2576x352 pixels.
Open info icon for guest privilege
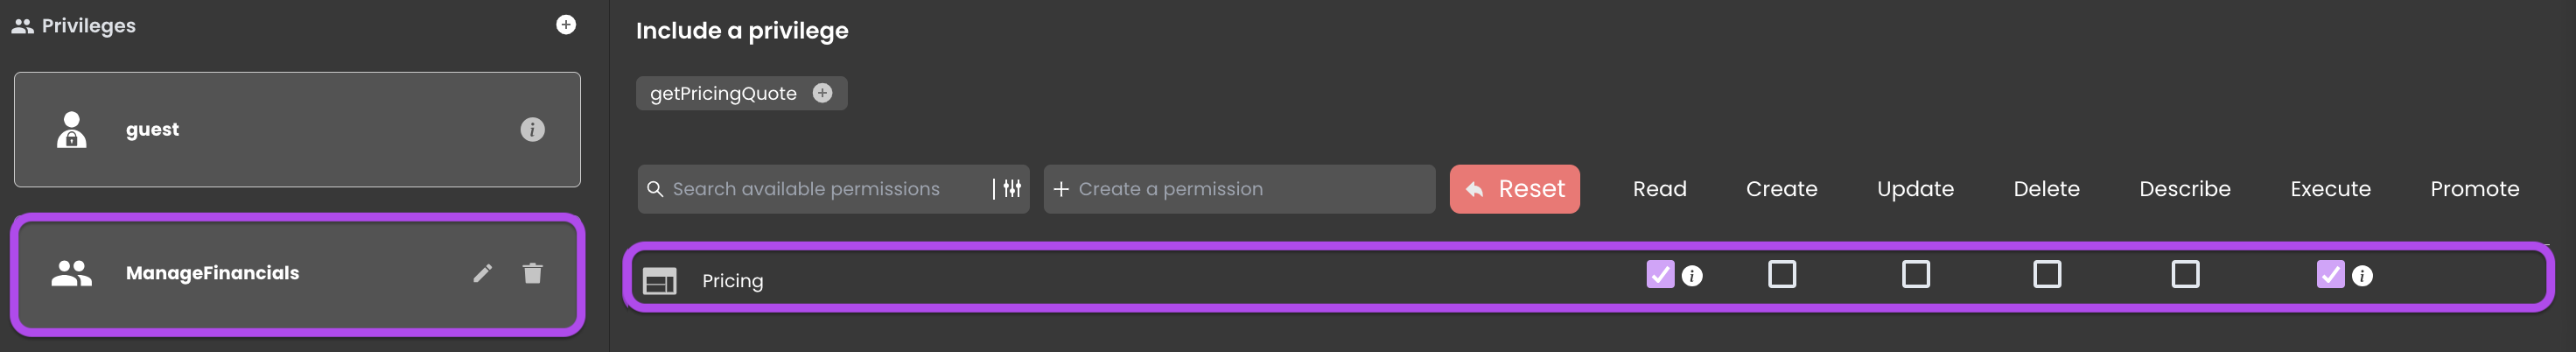[x=532, y=129]
